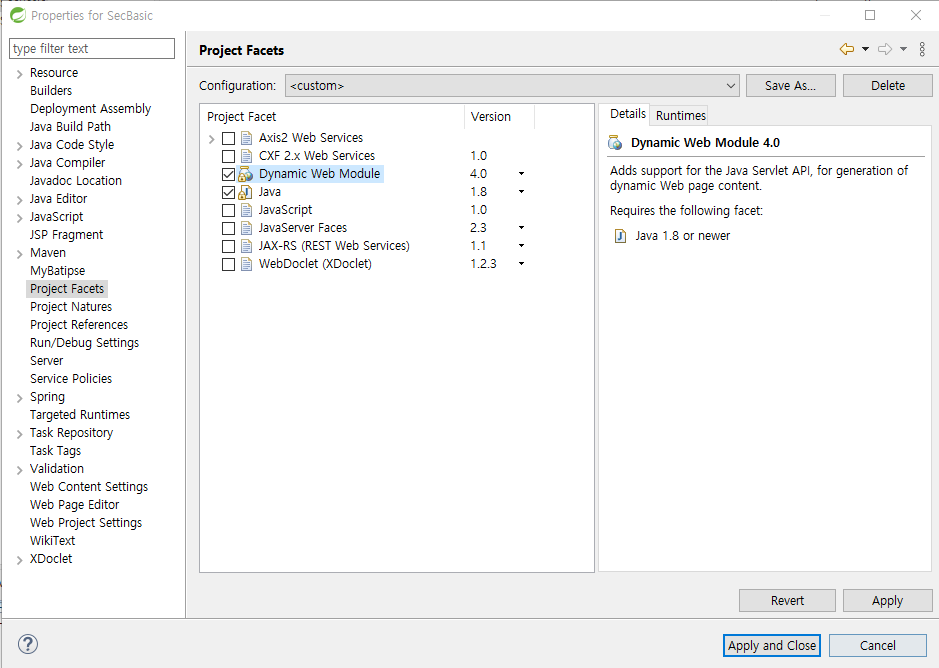This screenshot has height=668, width=939.
Task: Click the forward navigation arrow icon
Action: 885,49
